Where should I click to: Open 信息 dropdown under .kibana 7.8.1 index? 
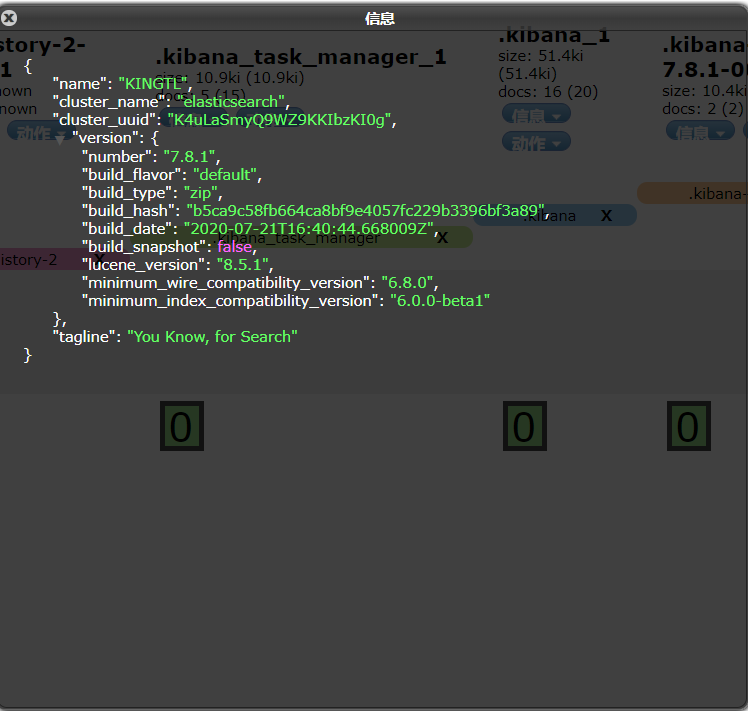(x=700, y=132)
